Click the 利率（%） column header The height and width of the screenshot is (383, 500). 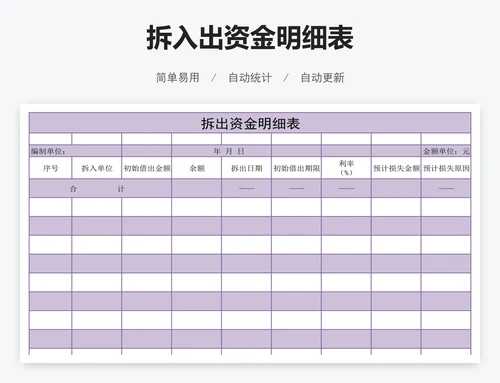pos(346,168)
